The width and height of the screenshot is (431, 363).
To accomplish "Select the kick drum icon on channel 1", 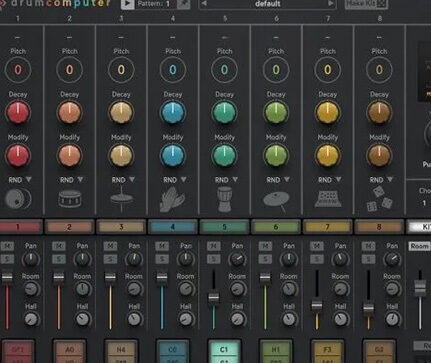I will pos(18,199).
